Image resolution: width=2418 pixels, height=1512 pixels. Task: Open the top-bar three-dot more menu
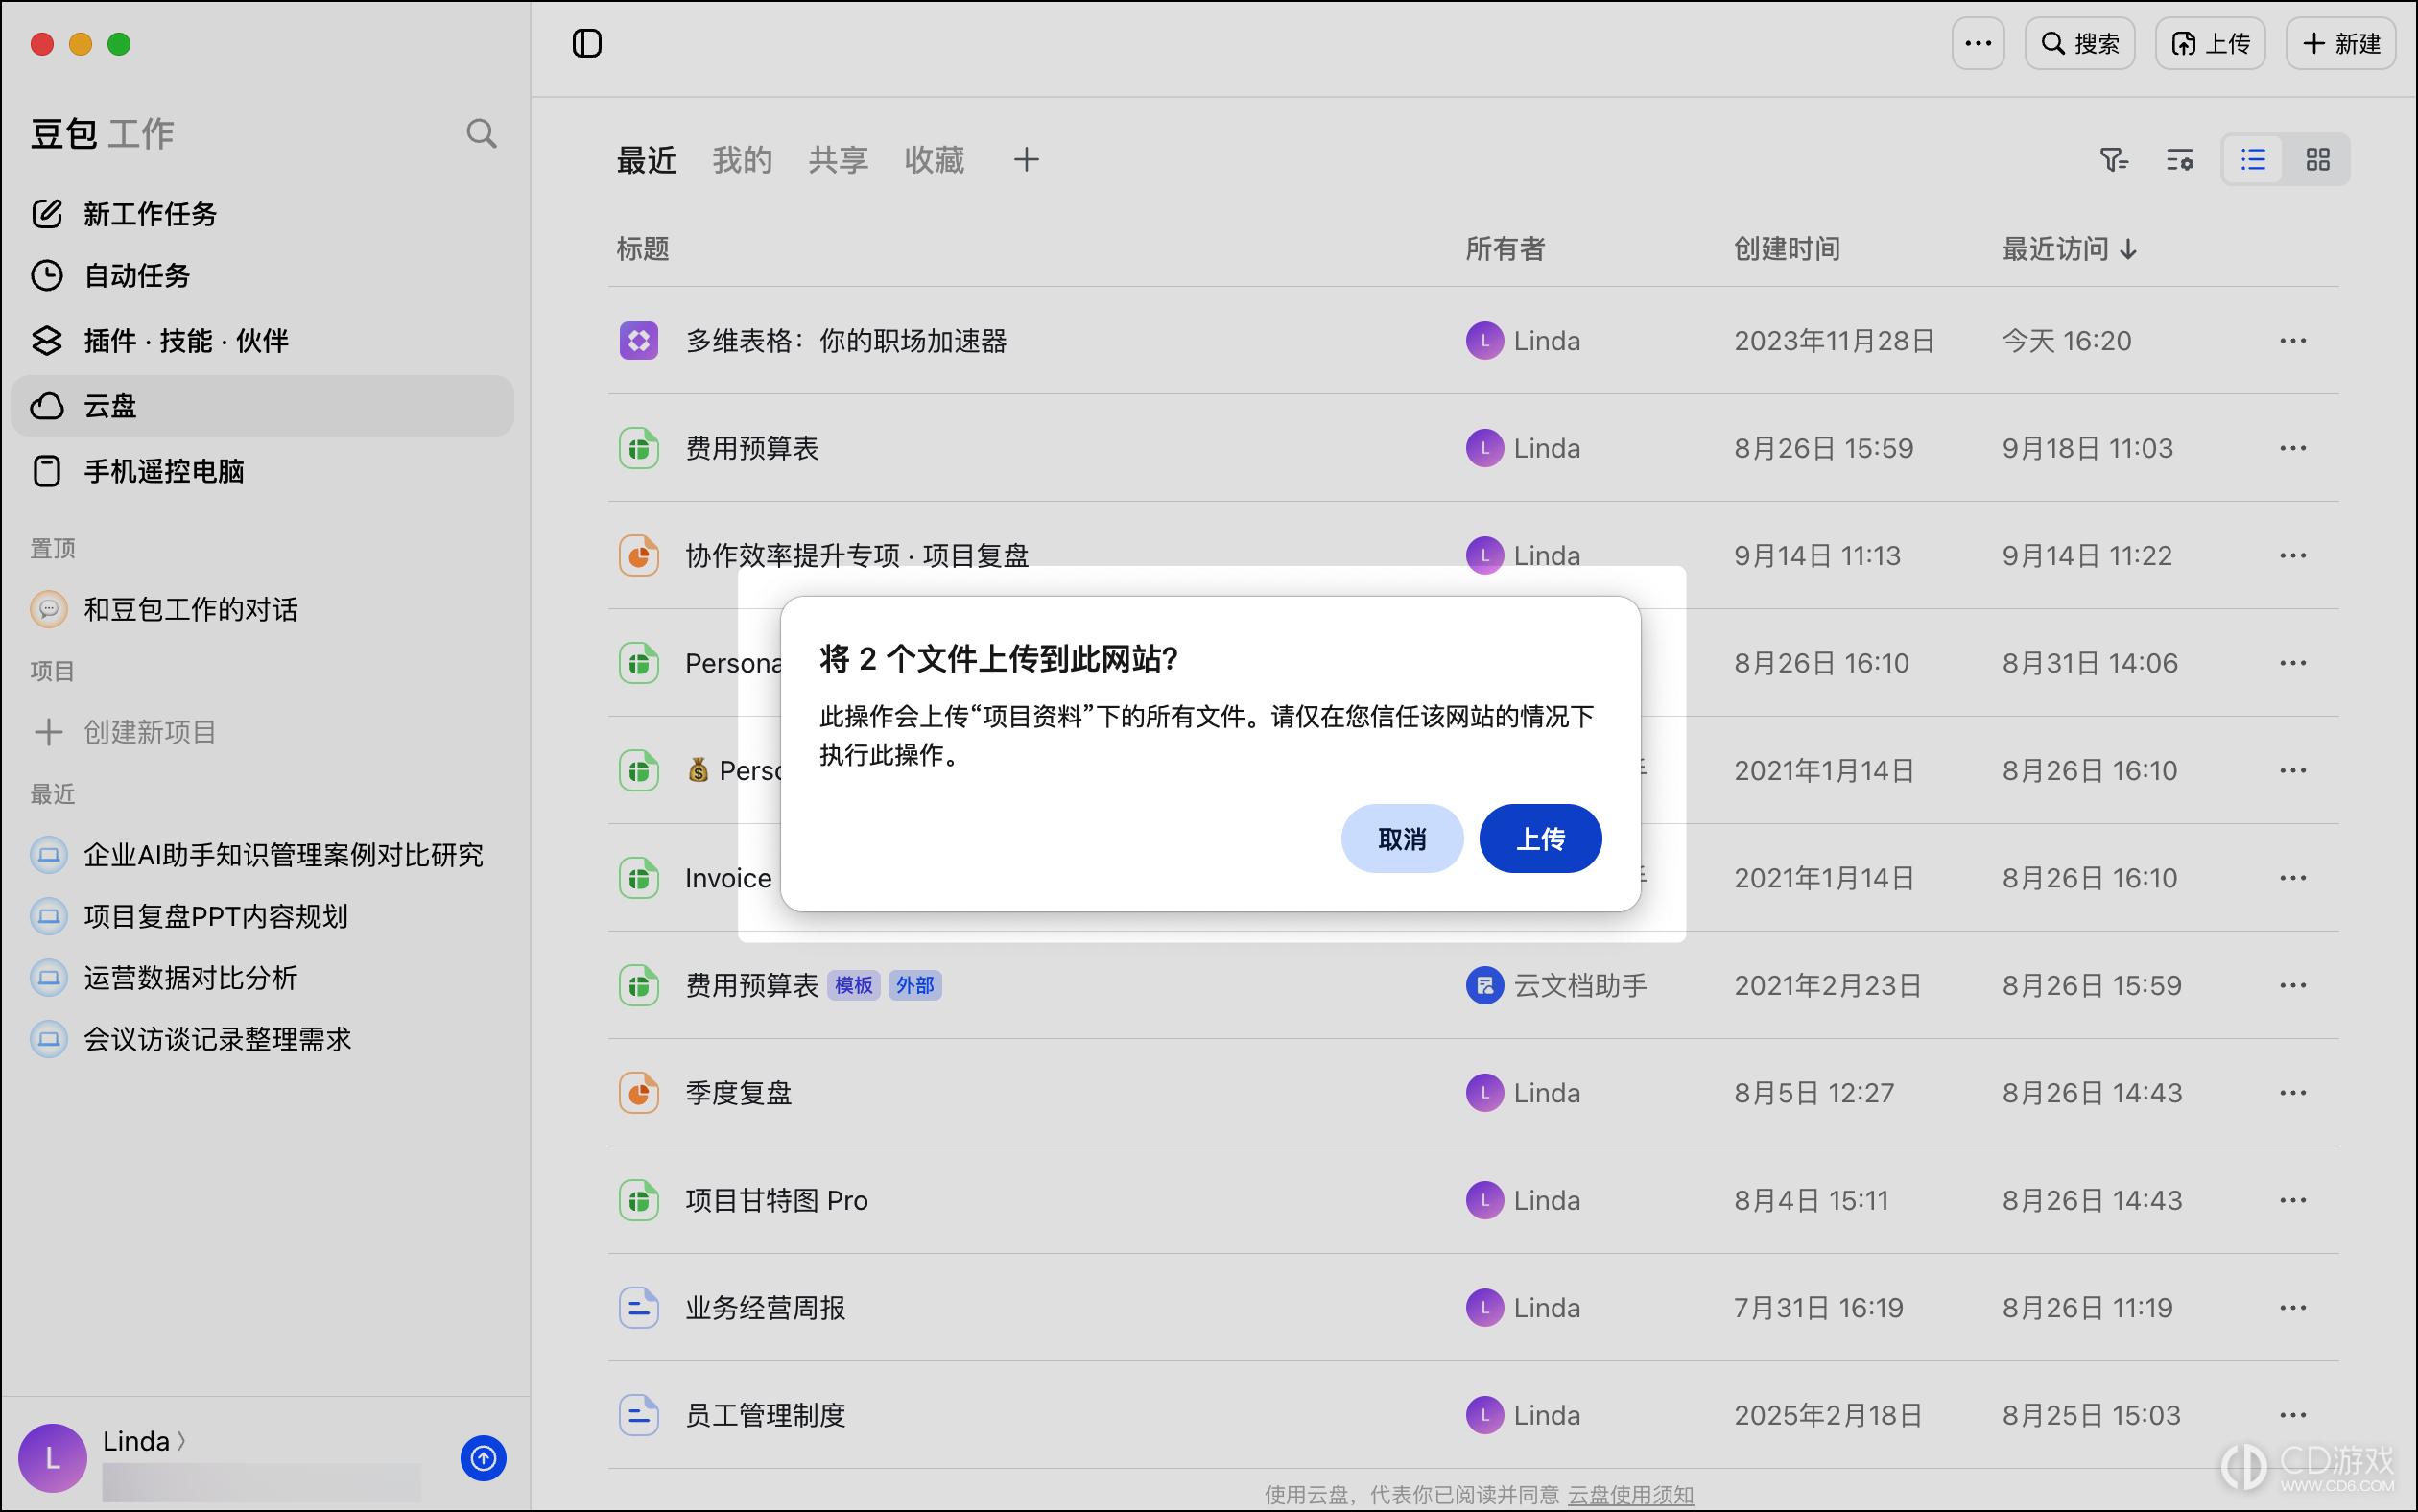(1977, 43)
